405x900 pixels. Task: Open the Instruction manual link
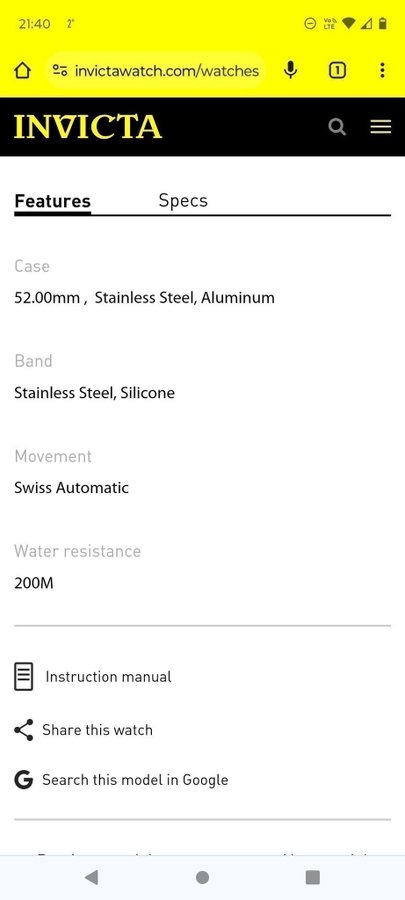[108, 677]
